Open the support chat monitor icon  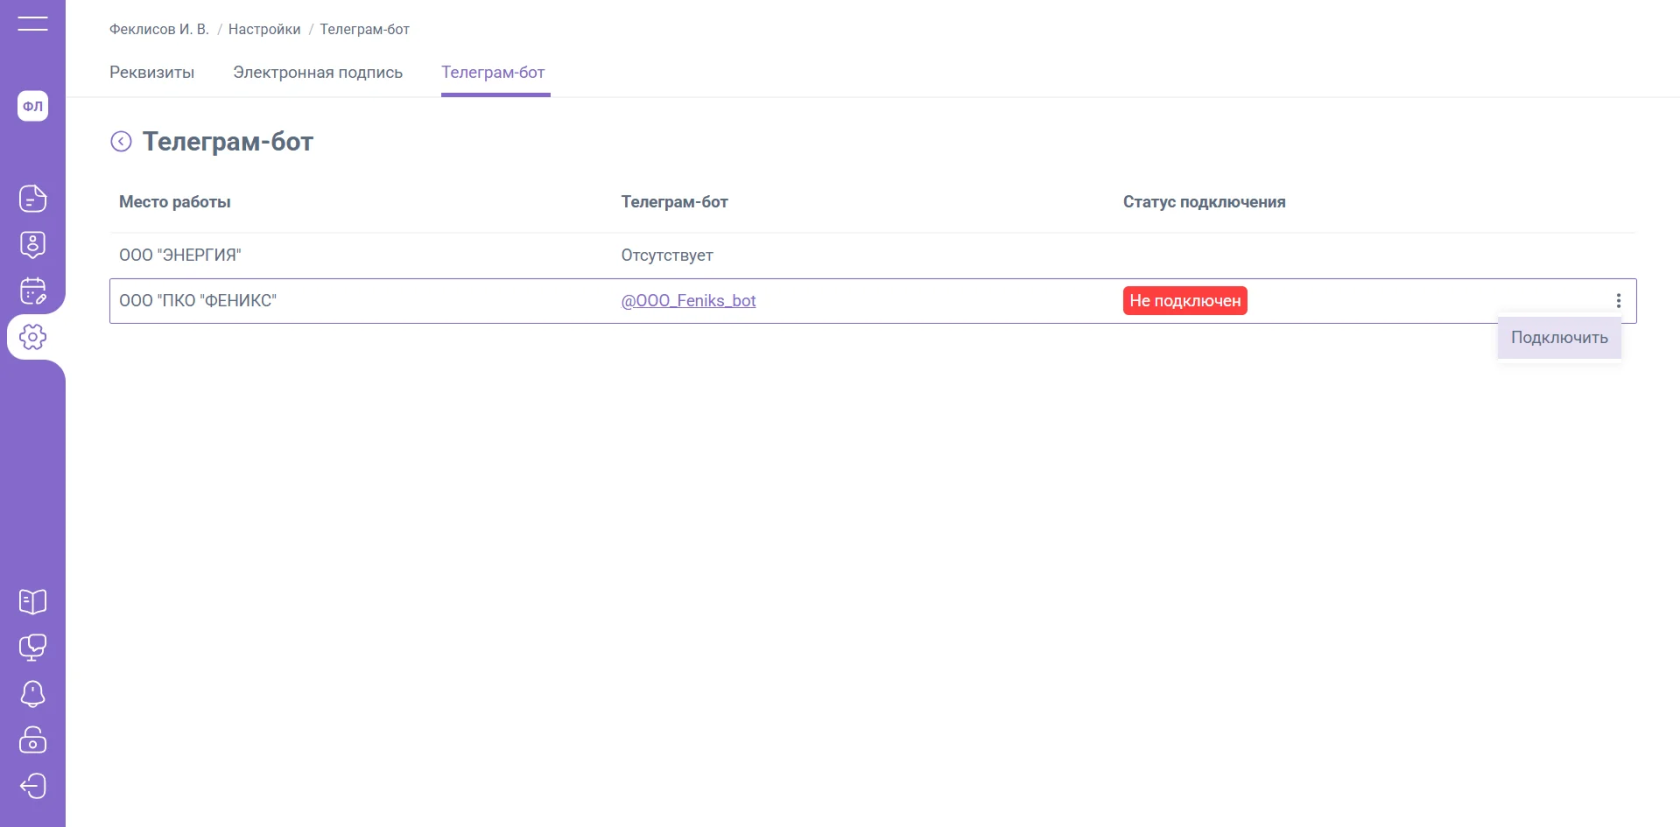click(32, 648)
